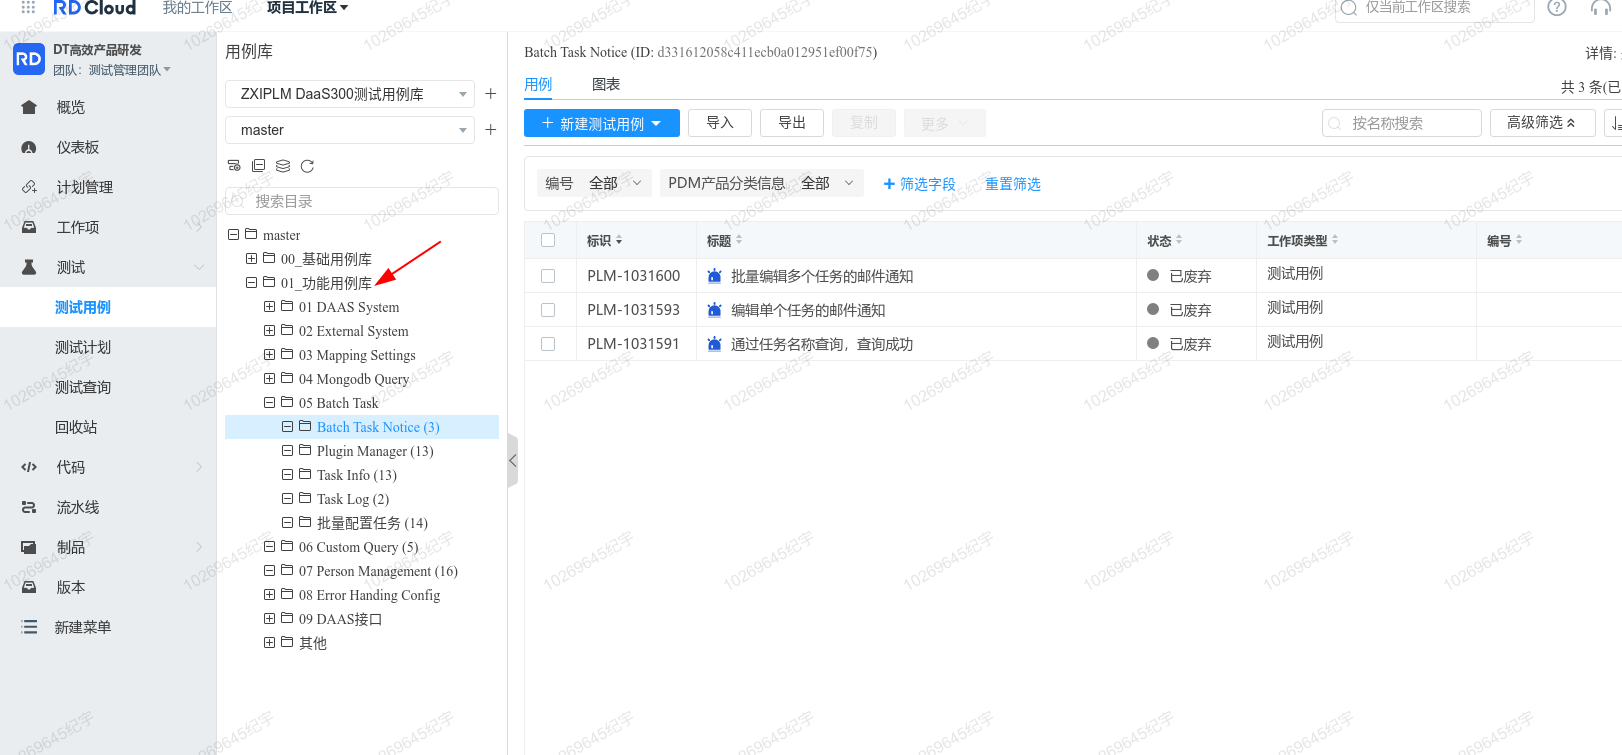
Task: Open 测试计划 in the sidebar menu
Action: (83, 347)
